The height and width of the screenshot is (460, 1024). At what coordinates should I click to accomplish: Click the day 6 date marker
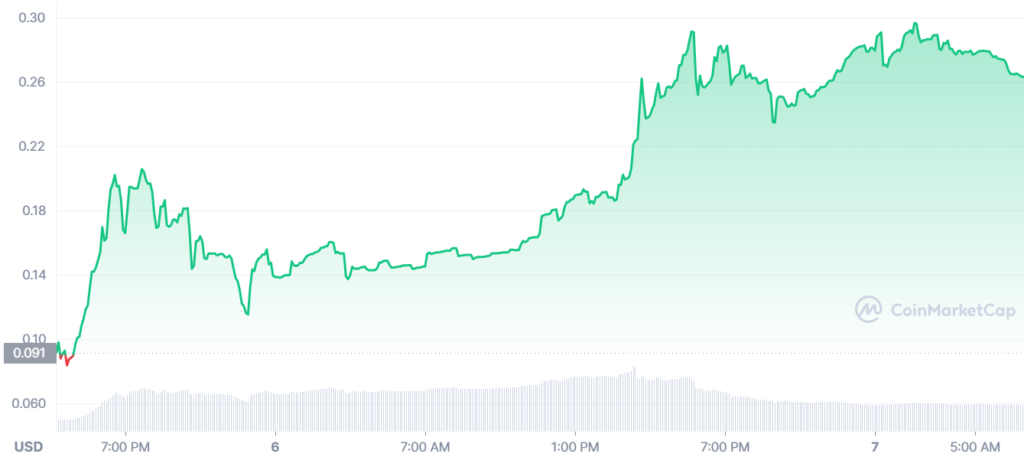[275, 448]
